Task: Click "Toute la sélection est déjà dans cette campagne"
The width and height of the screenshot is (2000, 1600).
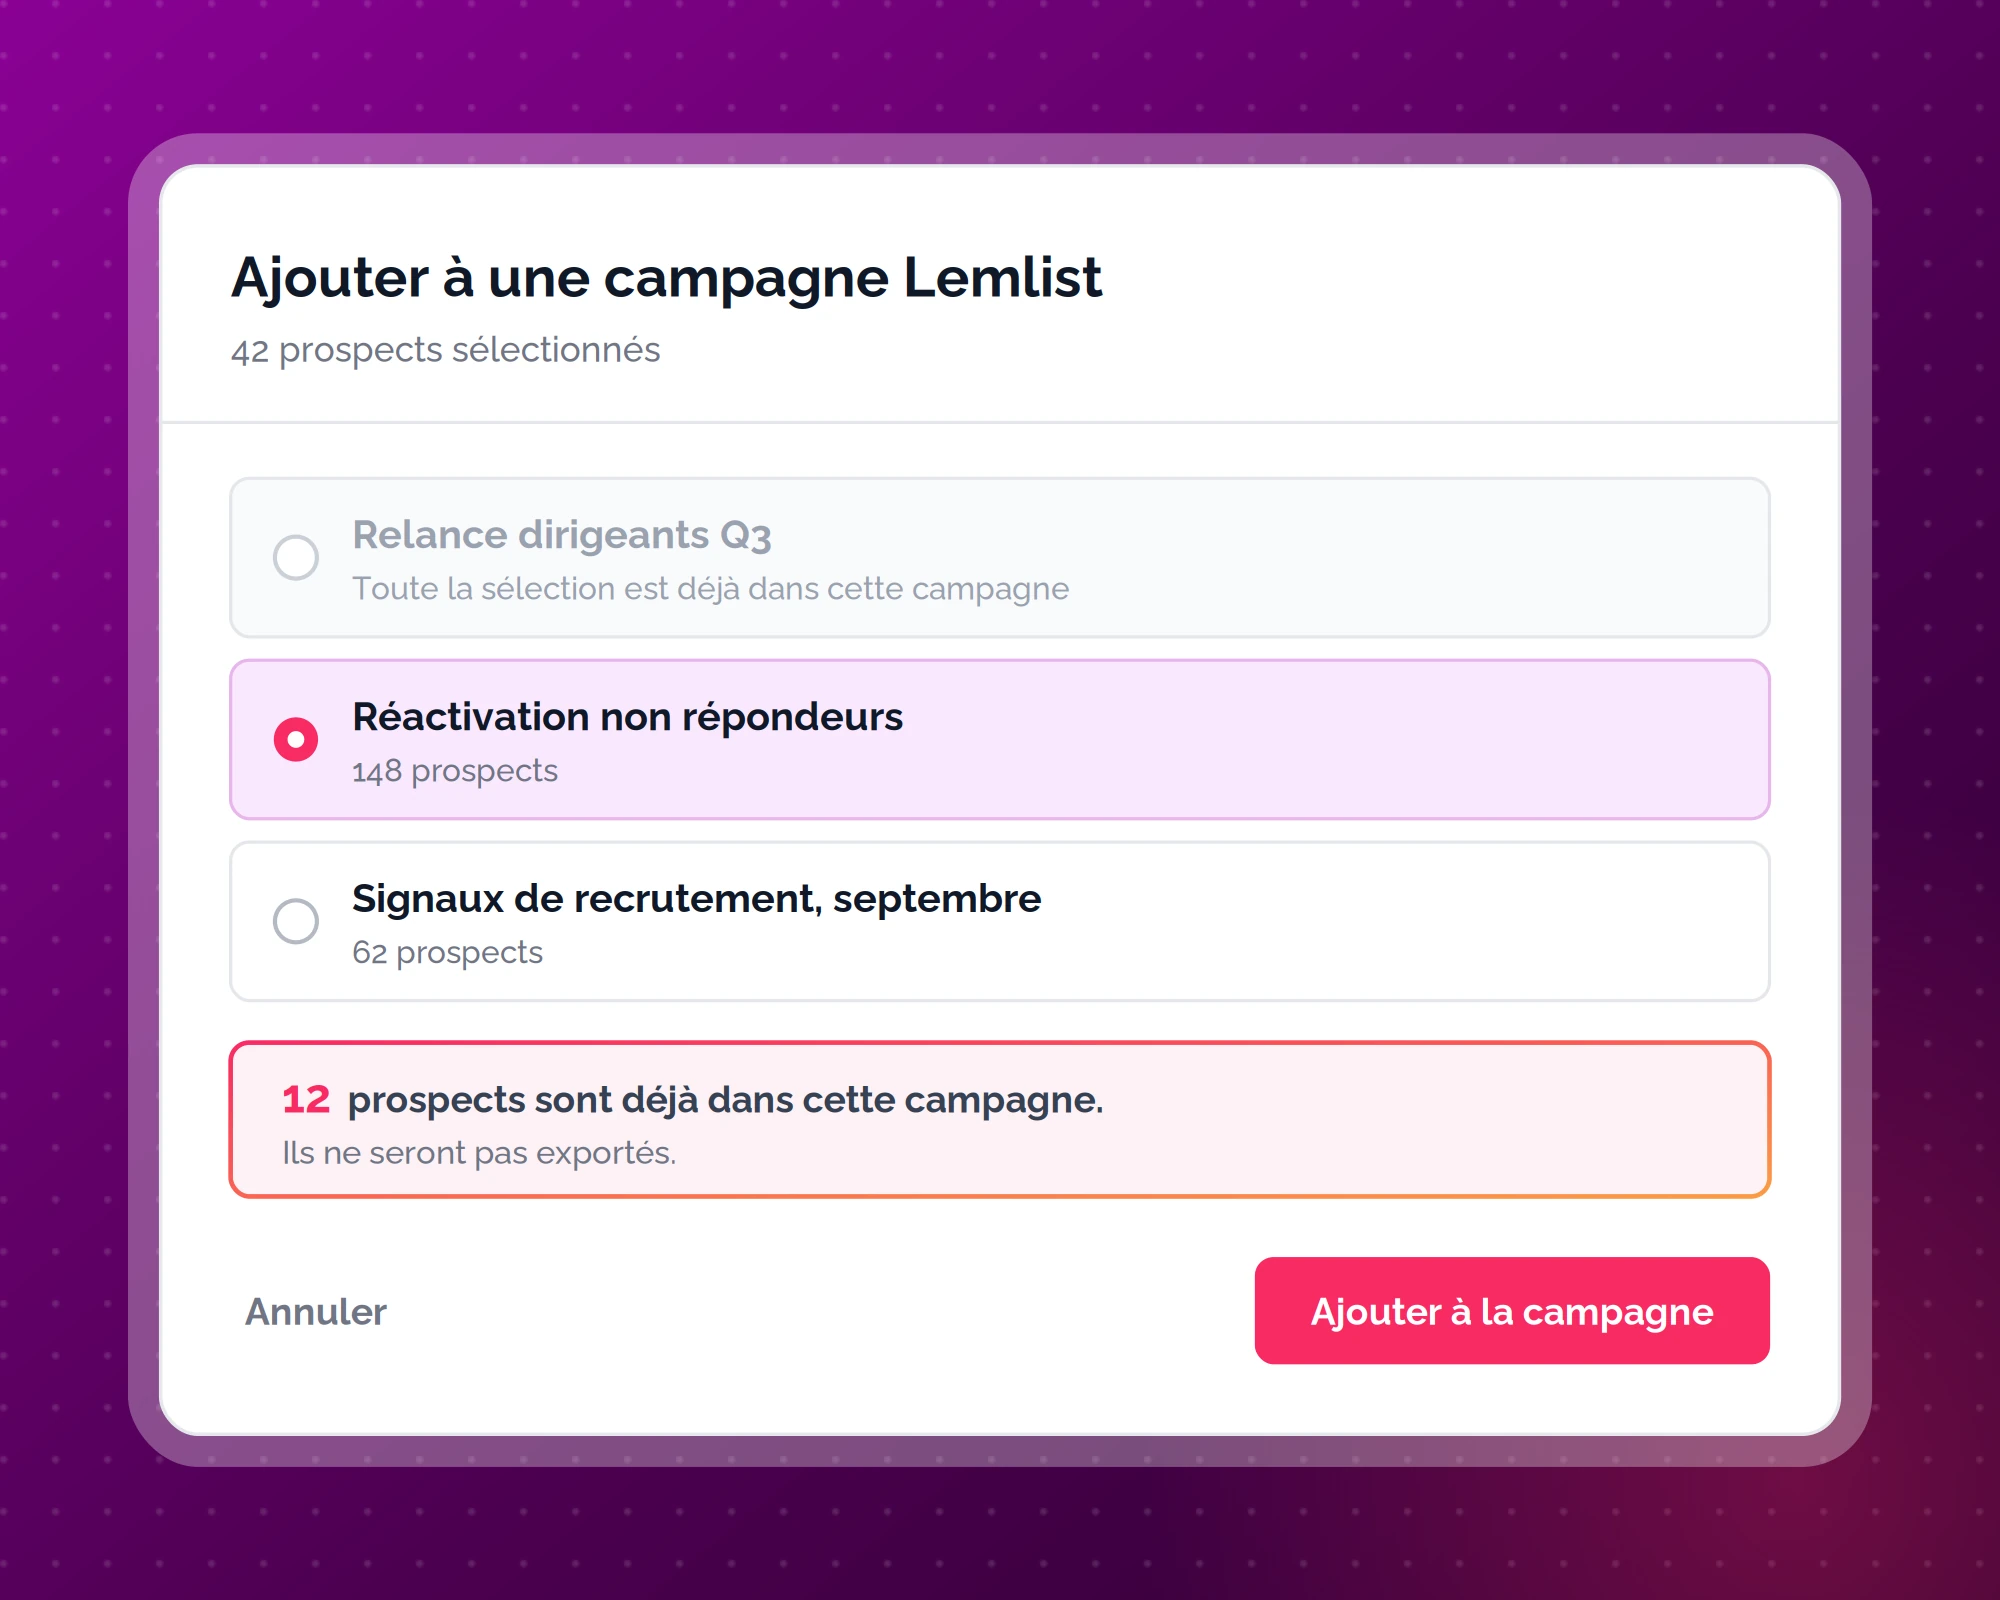Action: coord(710,589)
